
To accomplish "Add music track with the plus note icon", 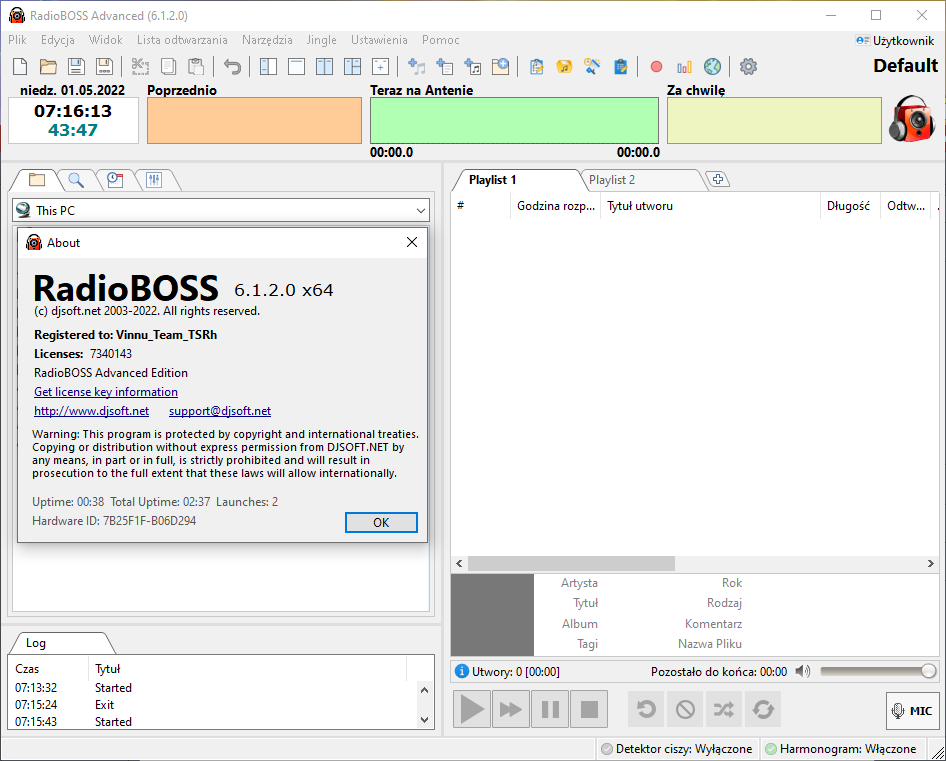I will (x=416, y=66).
